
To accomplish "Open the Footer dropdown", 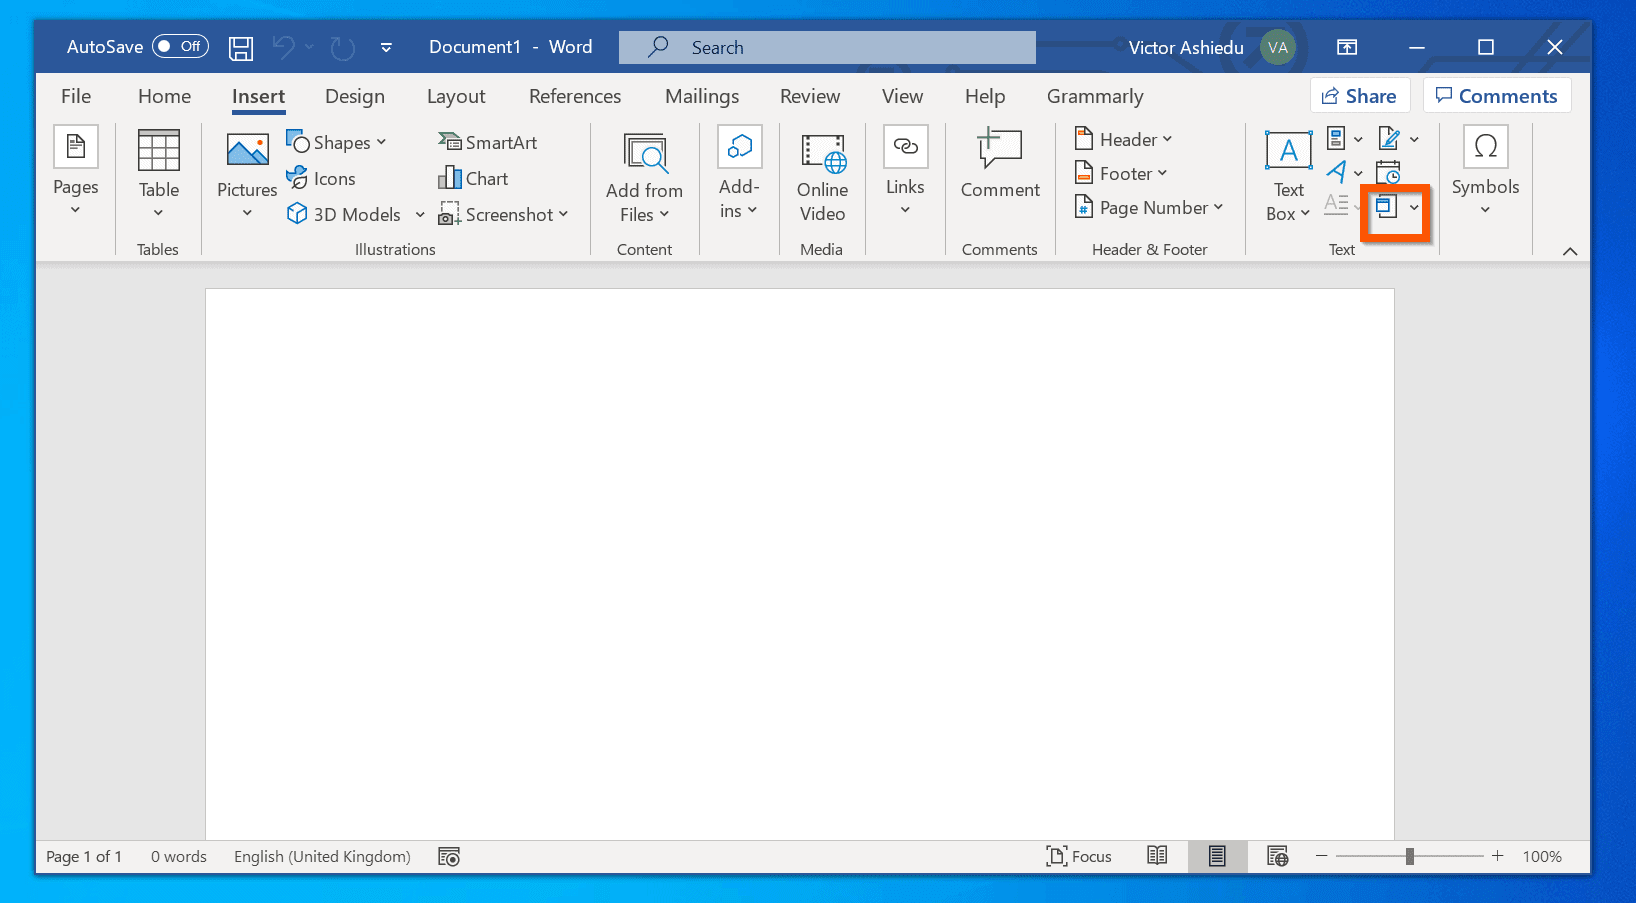I will (1121, 173).
